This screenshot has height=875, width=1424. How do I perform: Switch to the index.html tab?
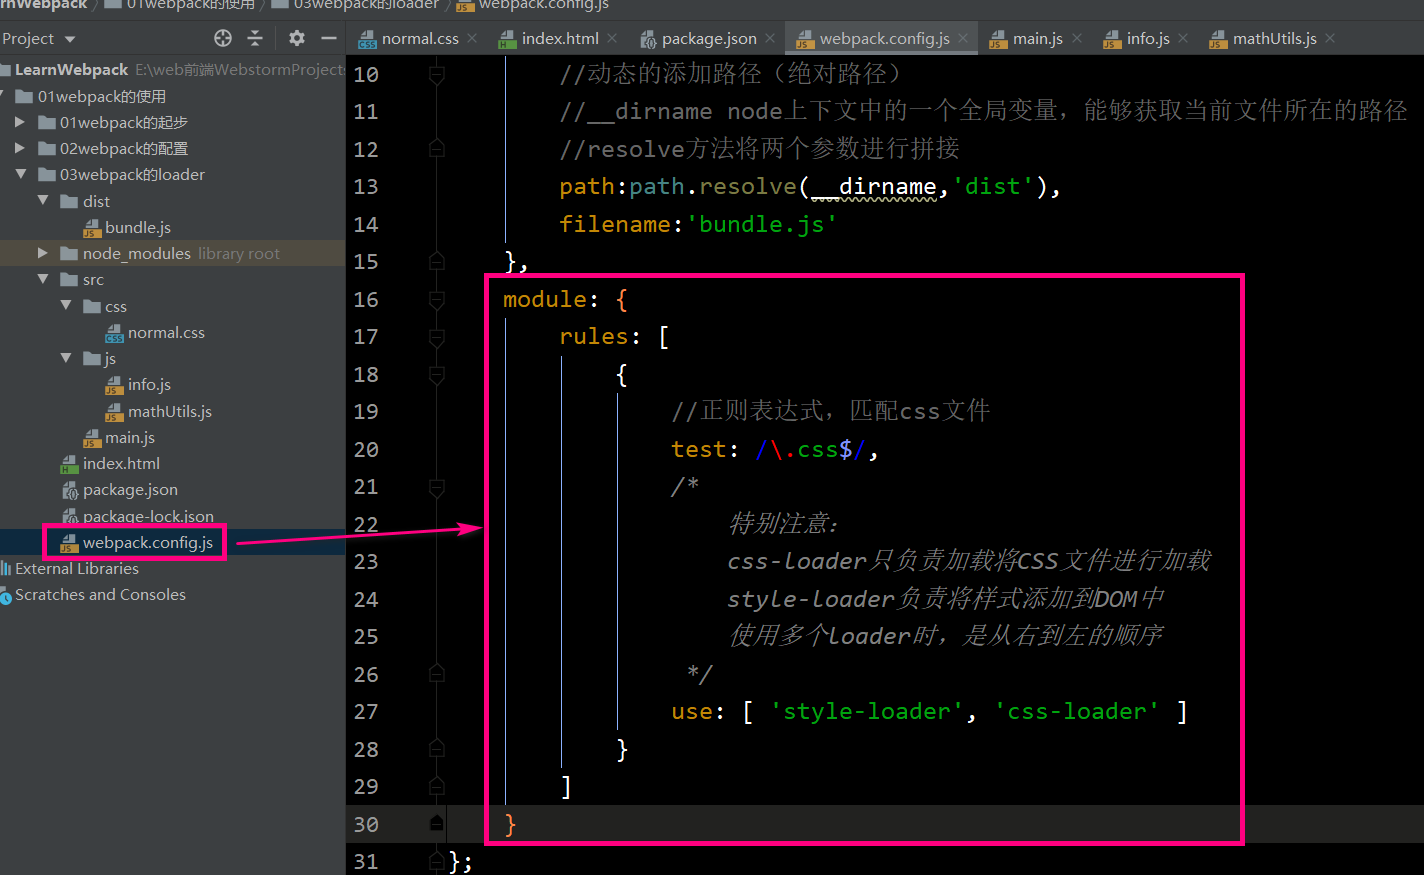click(559, 38)
